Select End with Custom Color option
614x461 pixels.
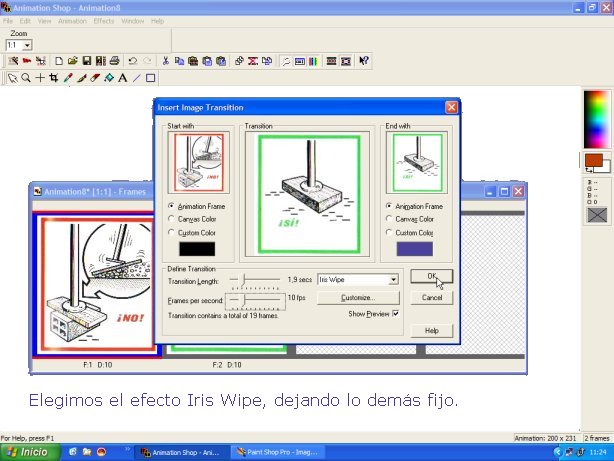coord(389,232)
